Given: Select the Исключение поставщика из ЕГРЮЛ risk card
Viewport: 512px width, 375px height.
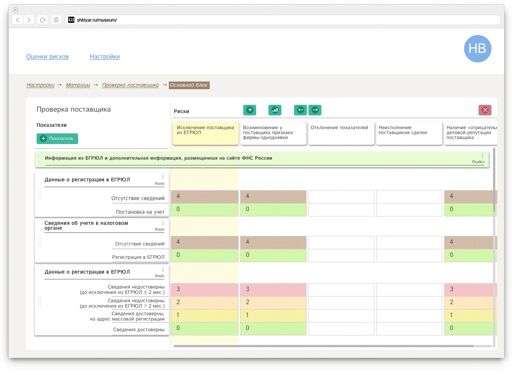Looking at the screenshot, I should (206, 133).
